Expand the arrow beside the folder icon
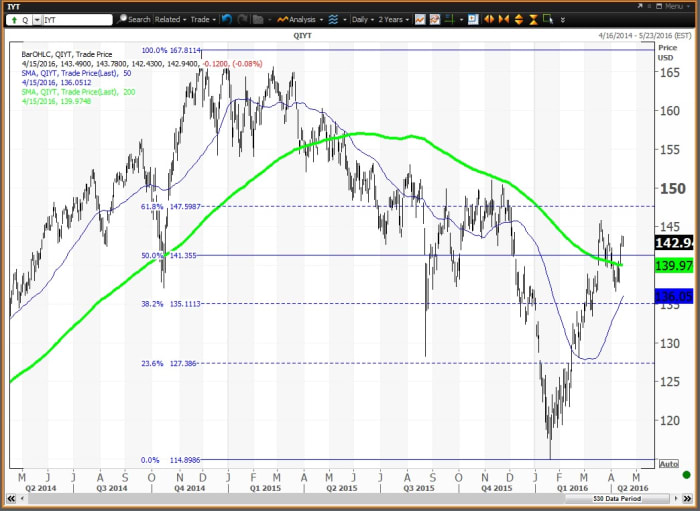Image resolution: width=700 pixels, height=511 pixels. (270, 20)
